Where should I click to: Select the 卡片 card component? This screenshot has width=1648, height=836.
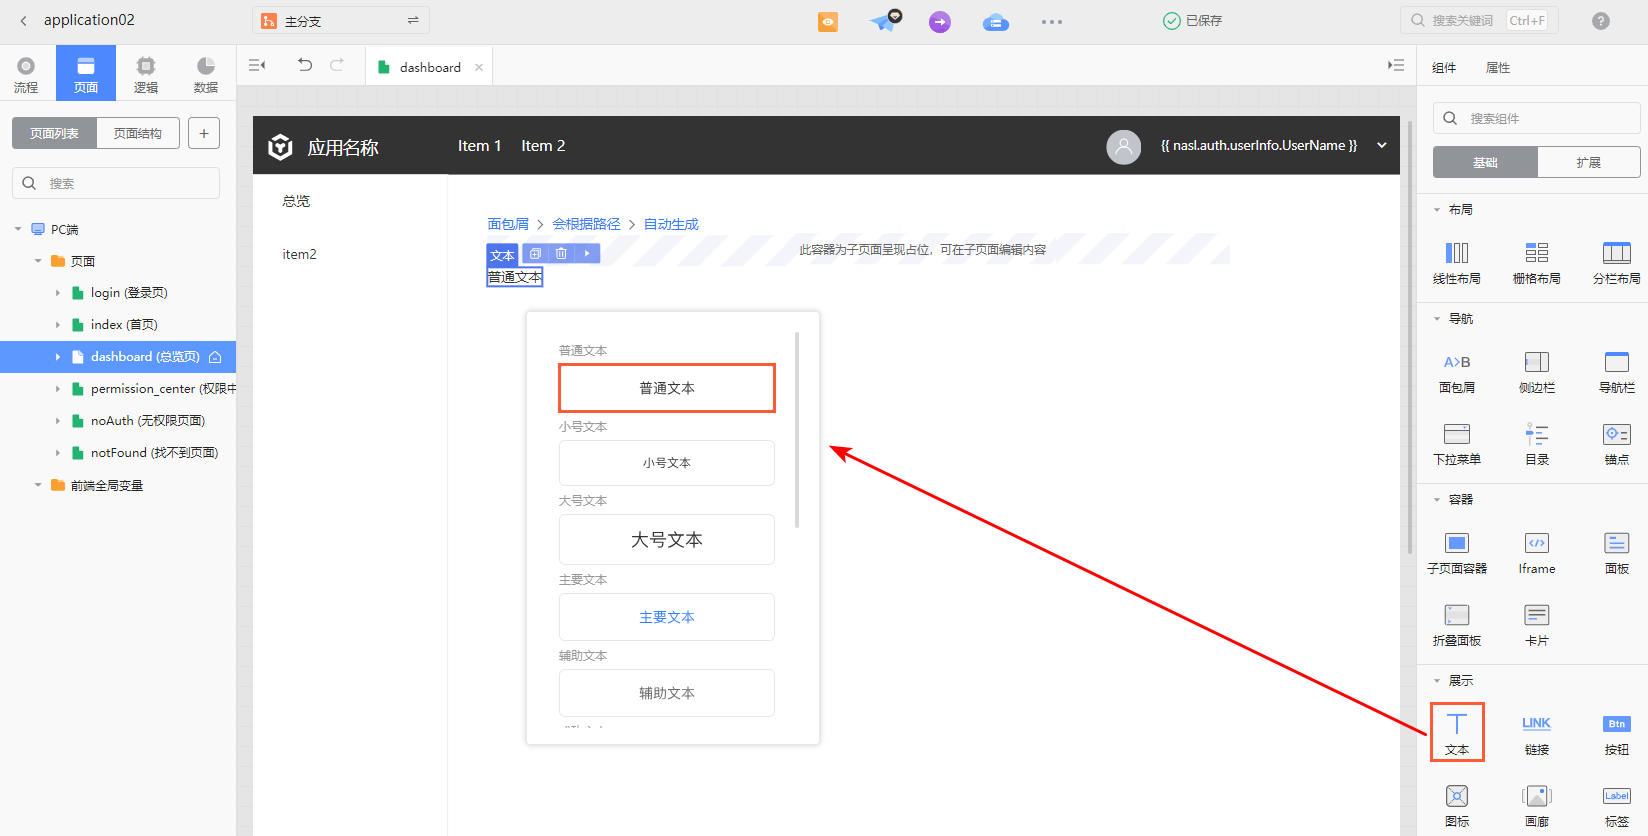1537,625
